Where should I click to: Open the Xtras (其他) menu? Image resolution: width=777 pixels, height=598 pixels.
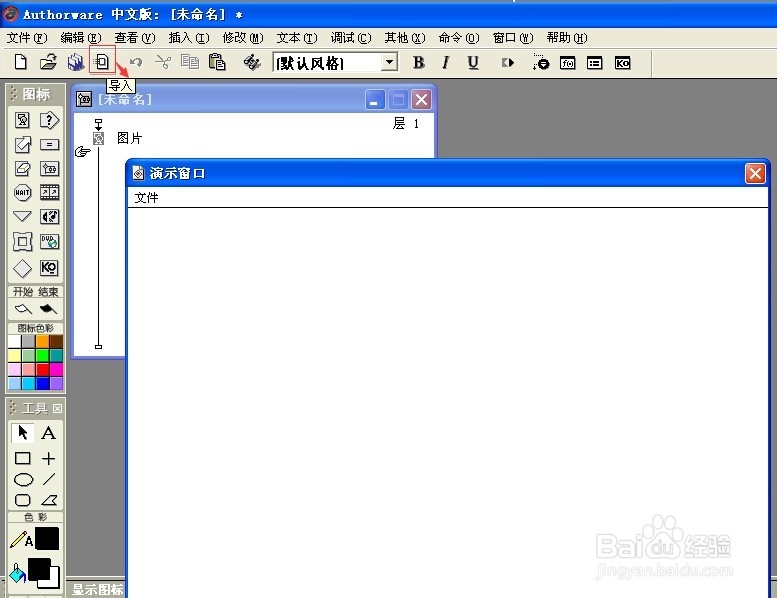pyautogui.click(x=405, y=38)
